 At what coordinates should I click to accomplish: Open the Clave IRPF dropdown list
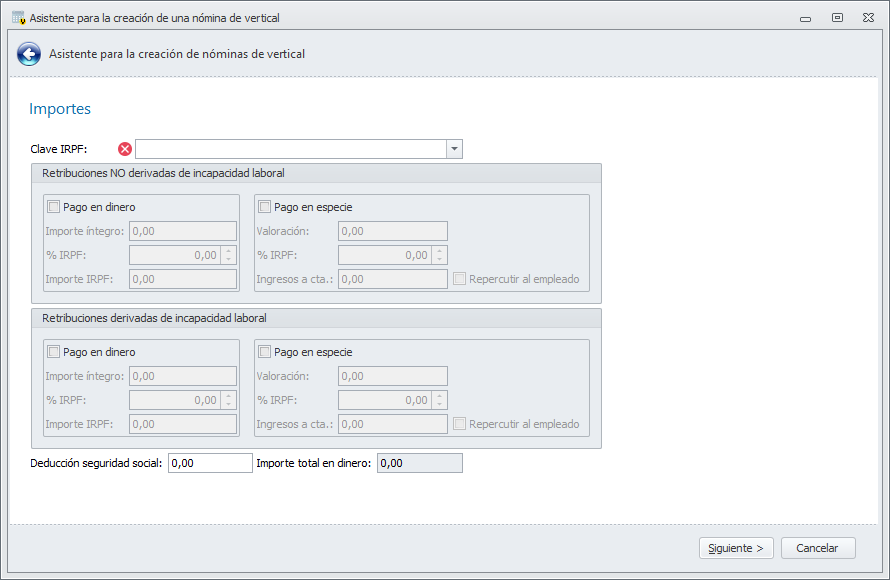[454, 149]
